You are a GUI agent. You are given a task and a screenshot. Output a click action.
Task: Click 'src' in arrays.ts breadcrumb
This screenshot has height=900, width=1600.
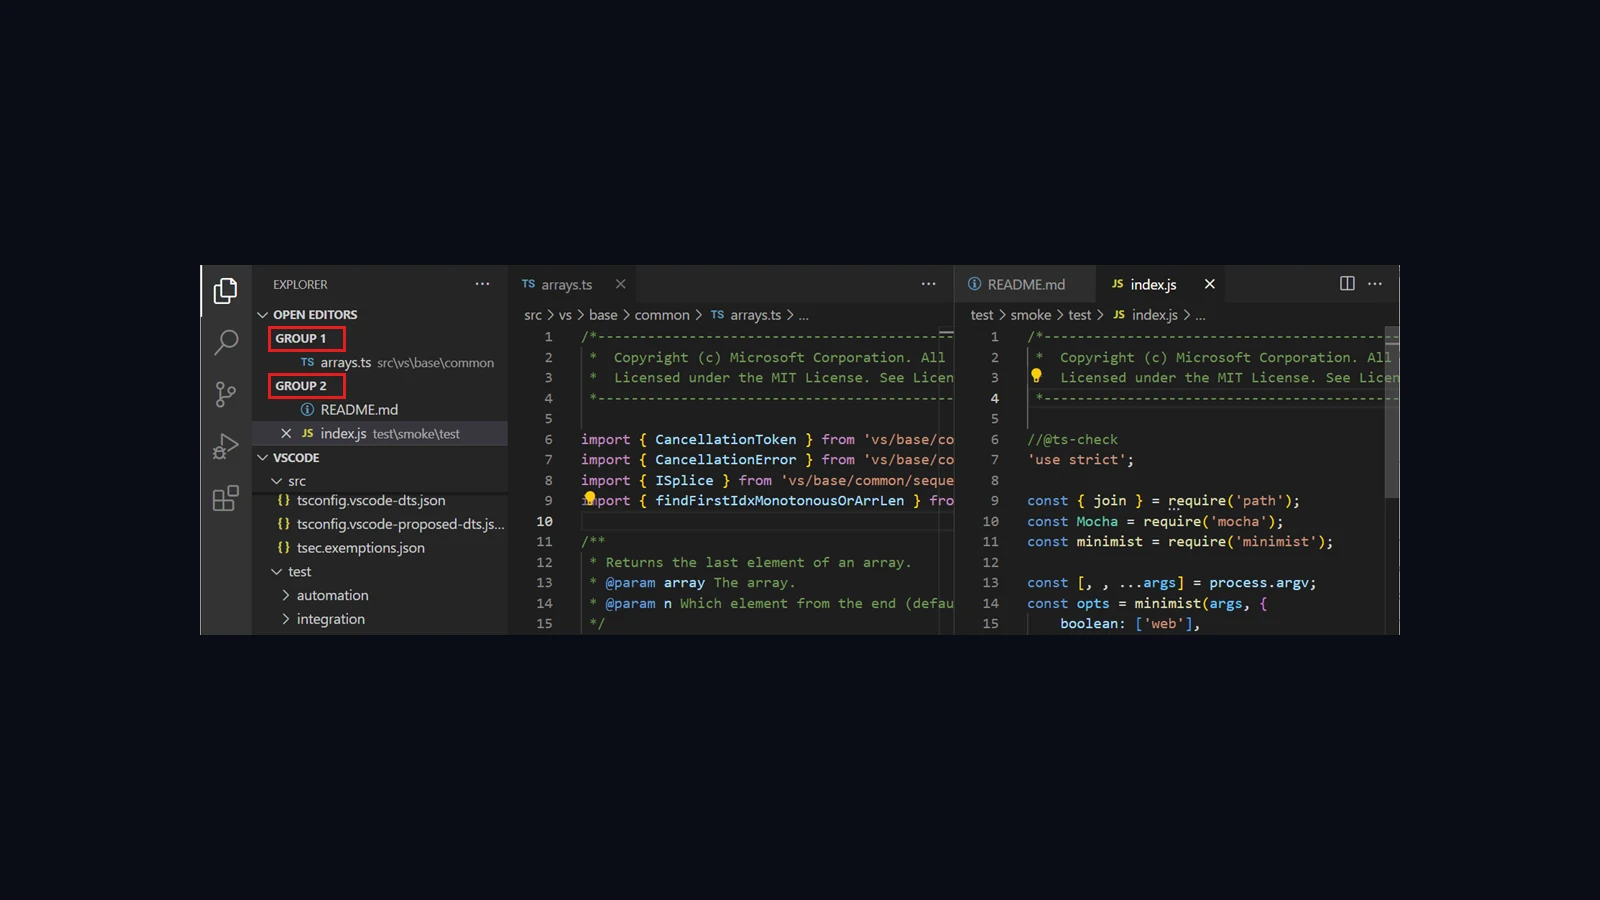533,315
